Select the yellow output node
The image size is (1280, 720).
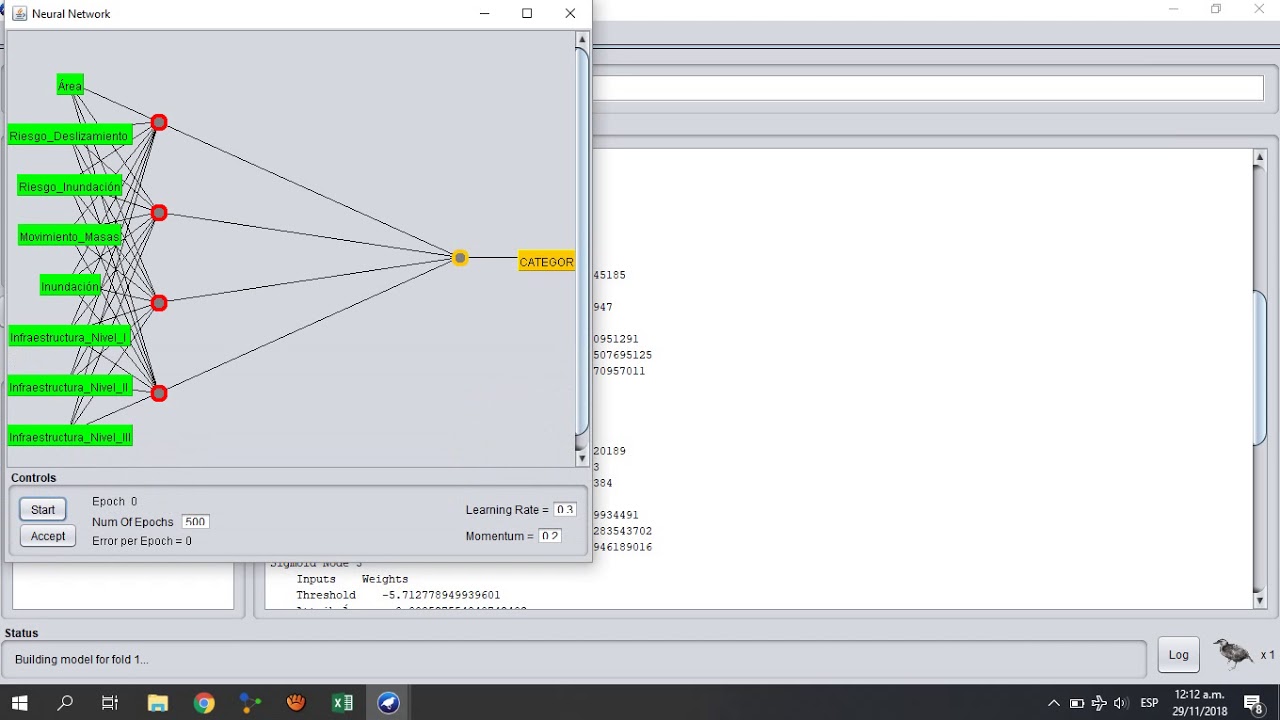pyautogui.click(x=460, y=258)
